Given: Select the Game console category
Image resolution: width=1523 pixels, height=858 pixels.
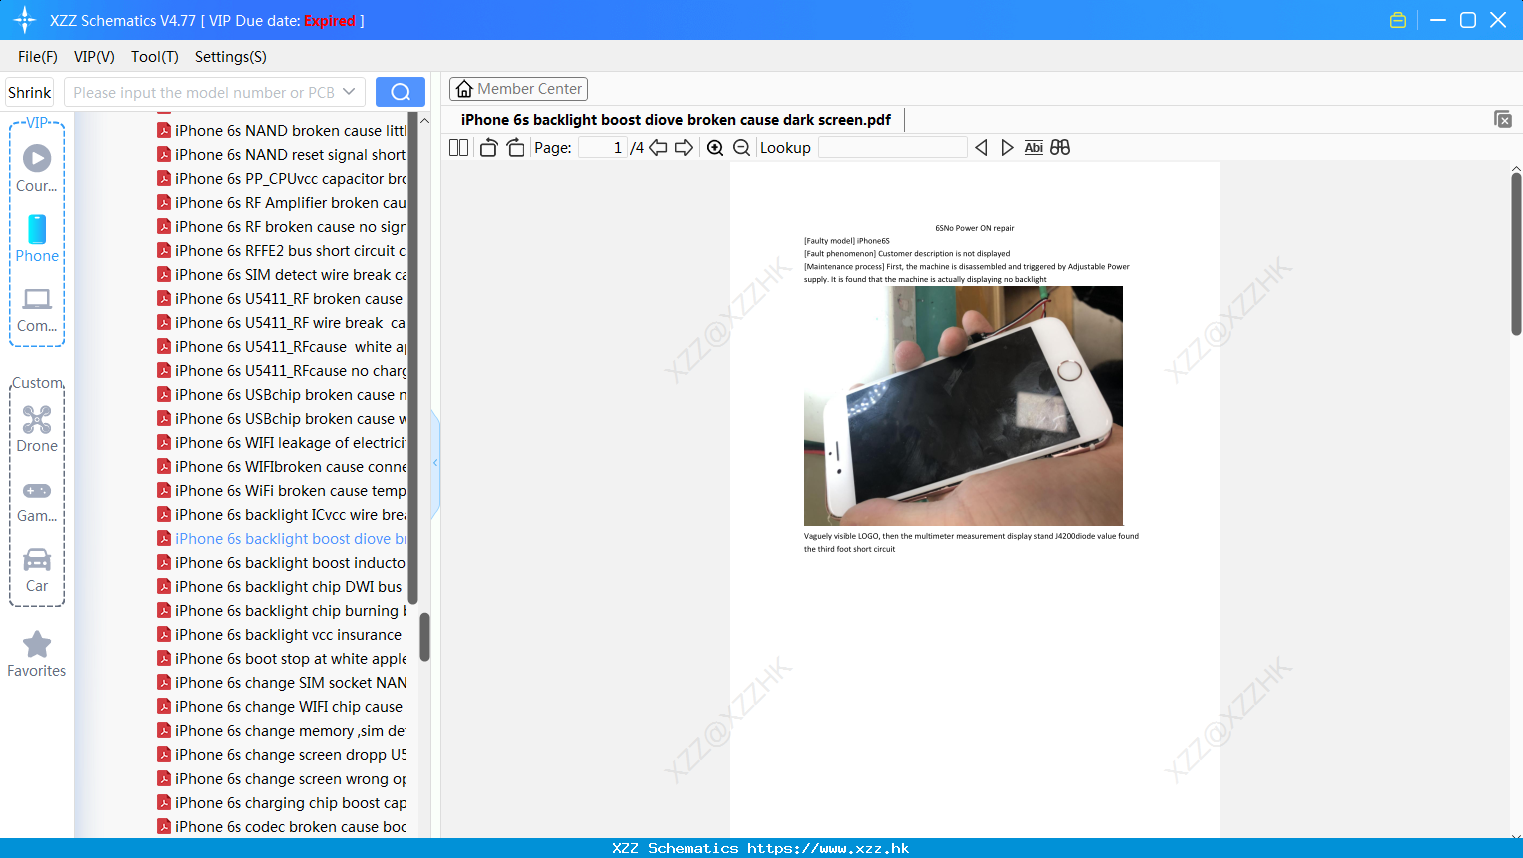Looking at the screenshot, I should point(37,501).
